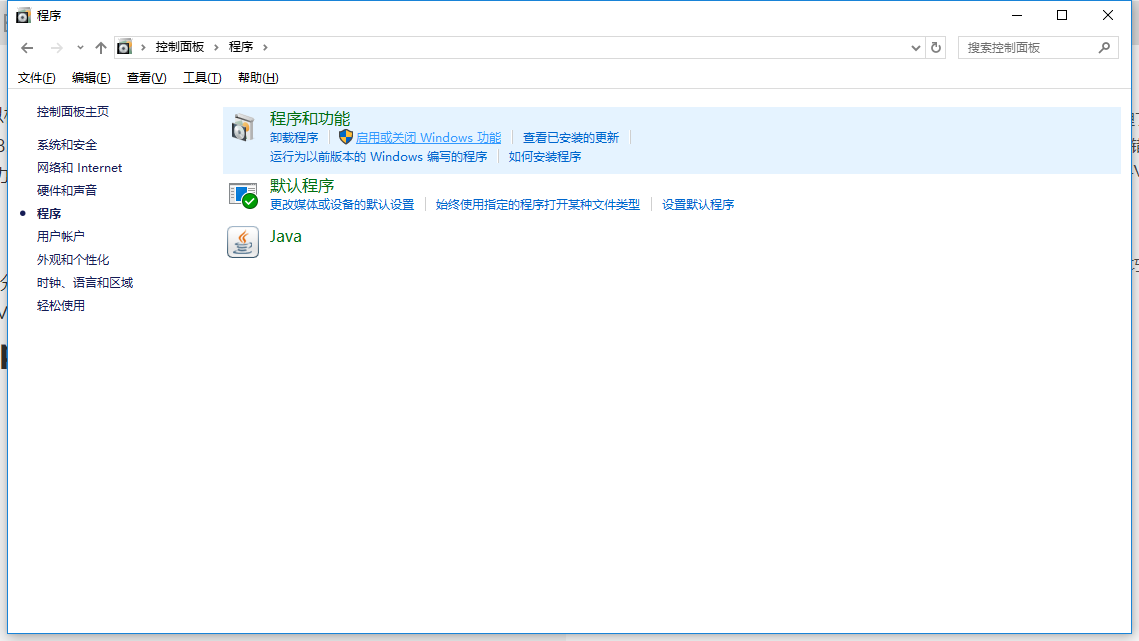Open the 工具(T) menu
The image size is (1139, 641).
pyautogui.click(x=202, y=78)
